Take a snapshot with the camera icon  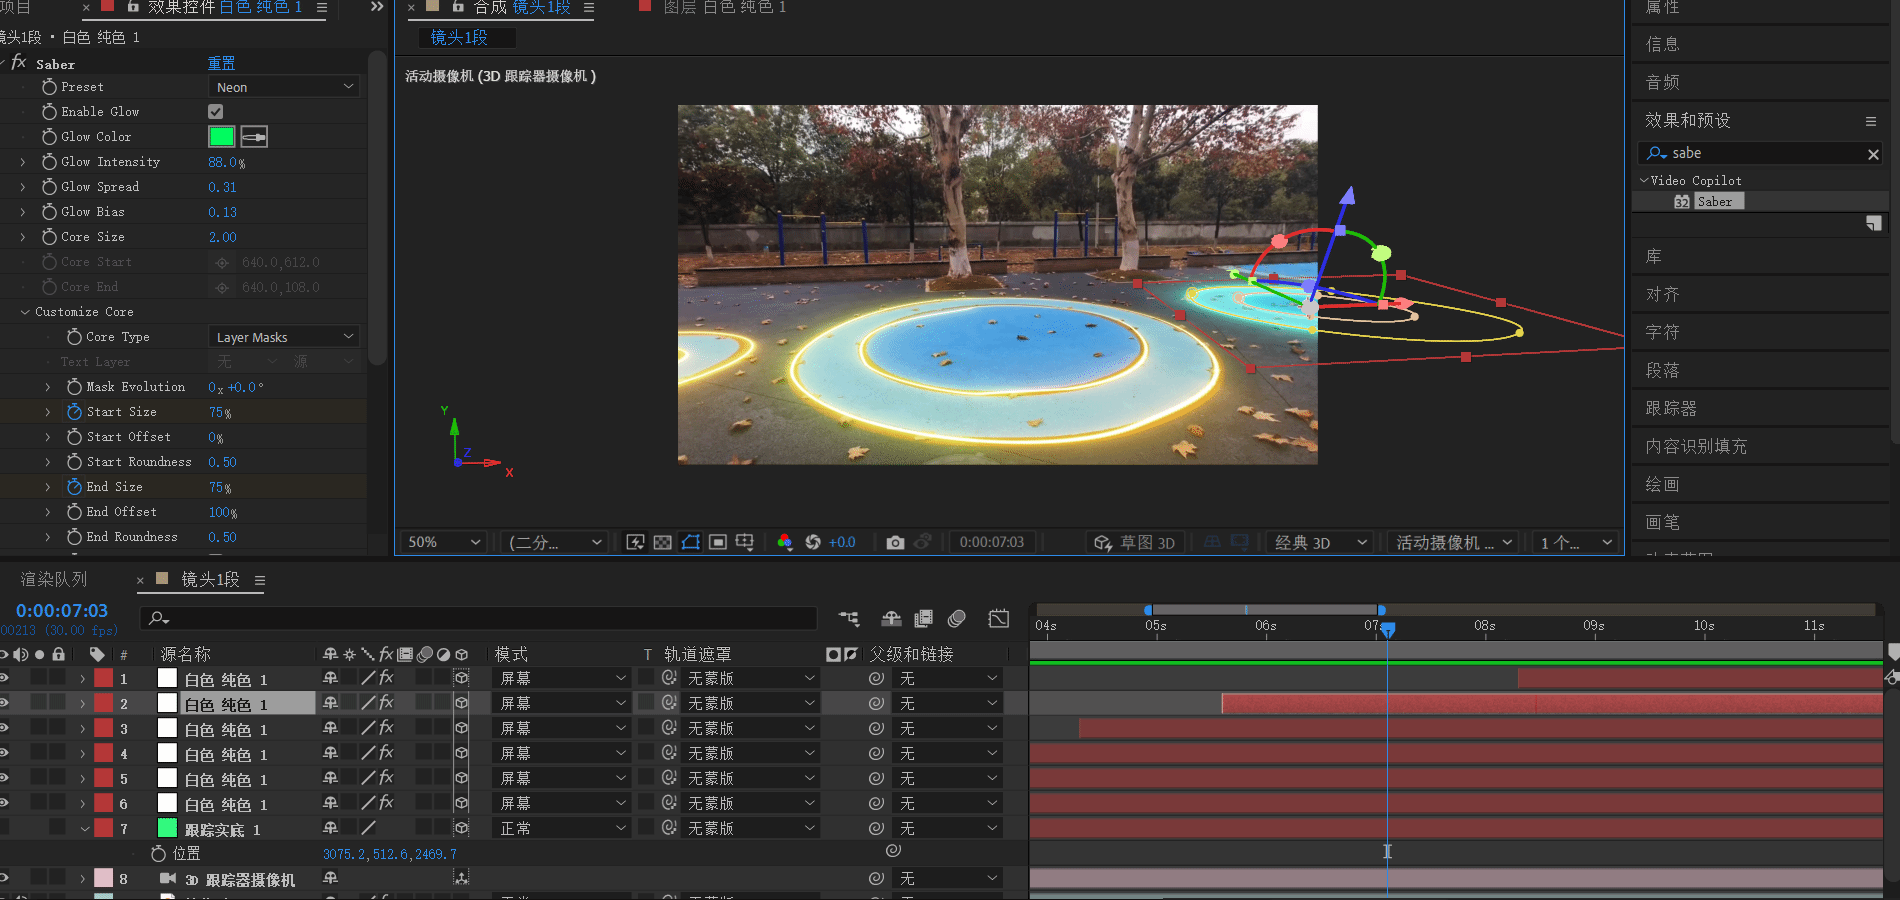point(895,542)
